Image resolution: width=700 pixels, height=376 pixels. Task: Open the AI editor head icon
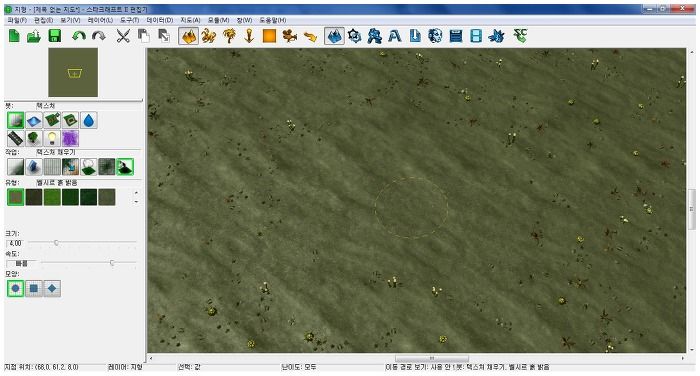coord(435,36)
